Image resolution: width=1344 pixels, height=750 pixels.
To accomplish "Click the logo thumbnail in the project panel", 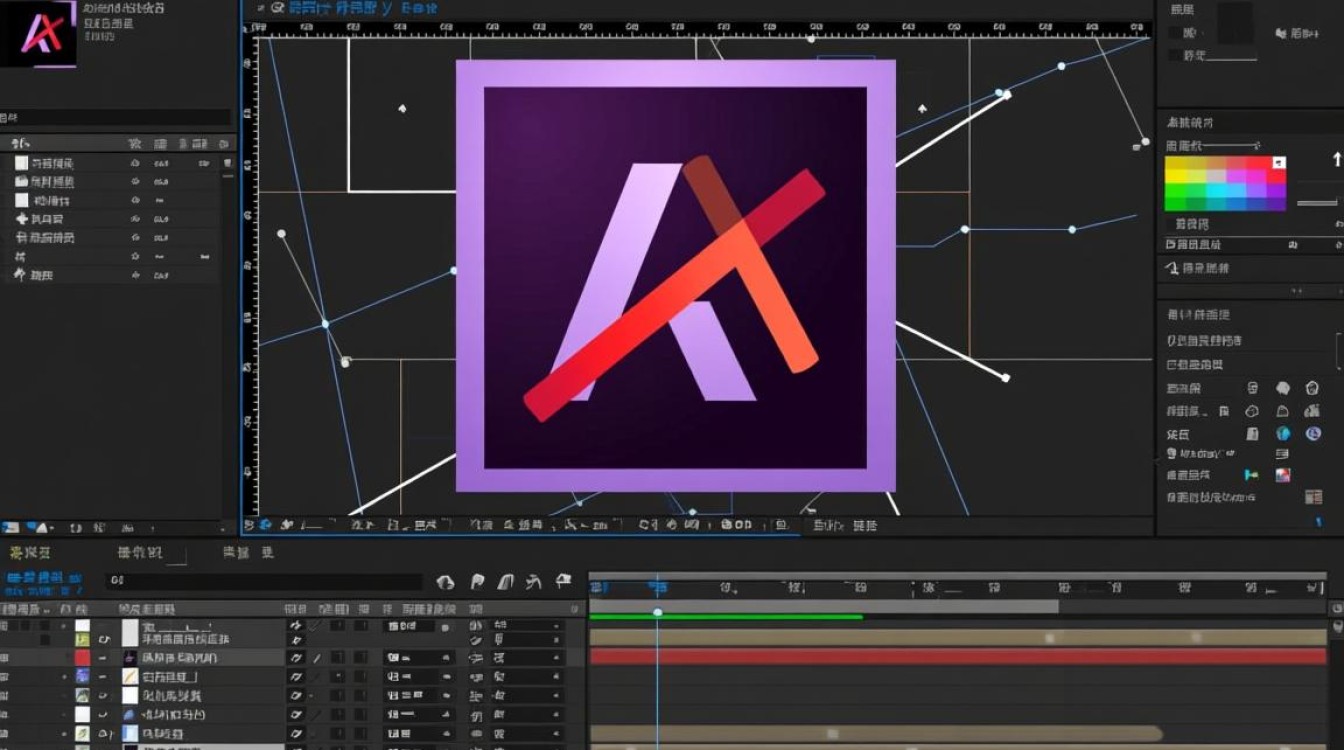I will [x=38, y=33].
